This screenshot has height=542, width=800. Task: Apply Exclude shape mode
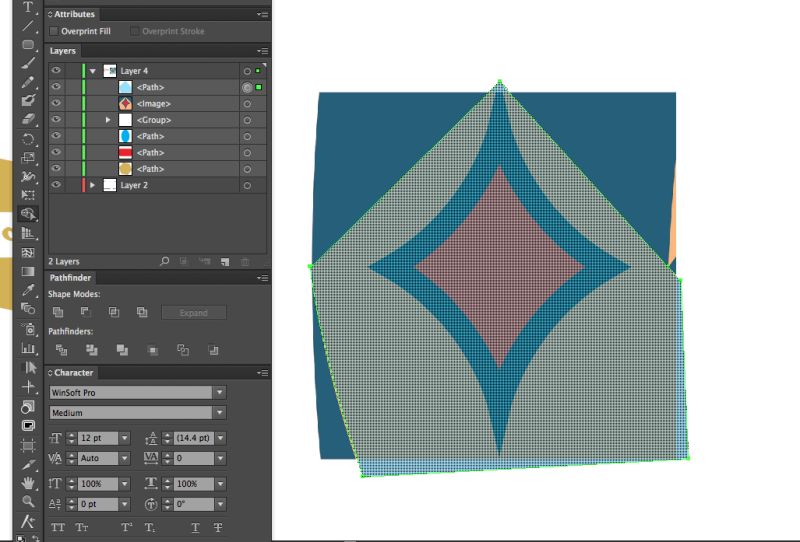point(142,312)
